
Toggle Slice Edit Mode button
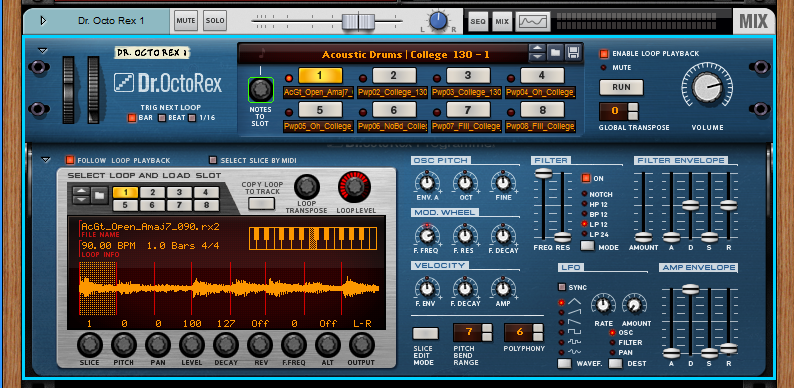click(x=425, y=333)
